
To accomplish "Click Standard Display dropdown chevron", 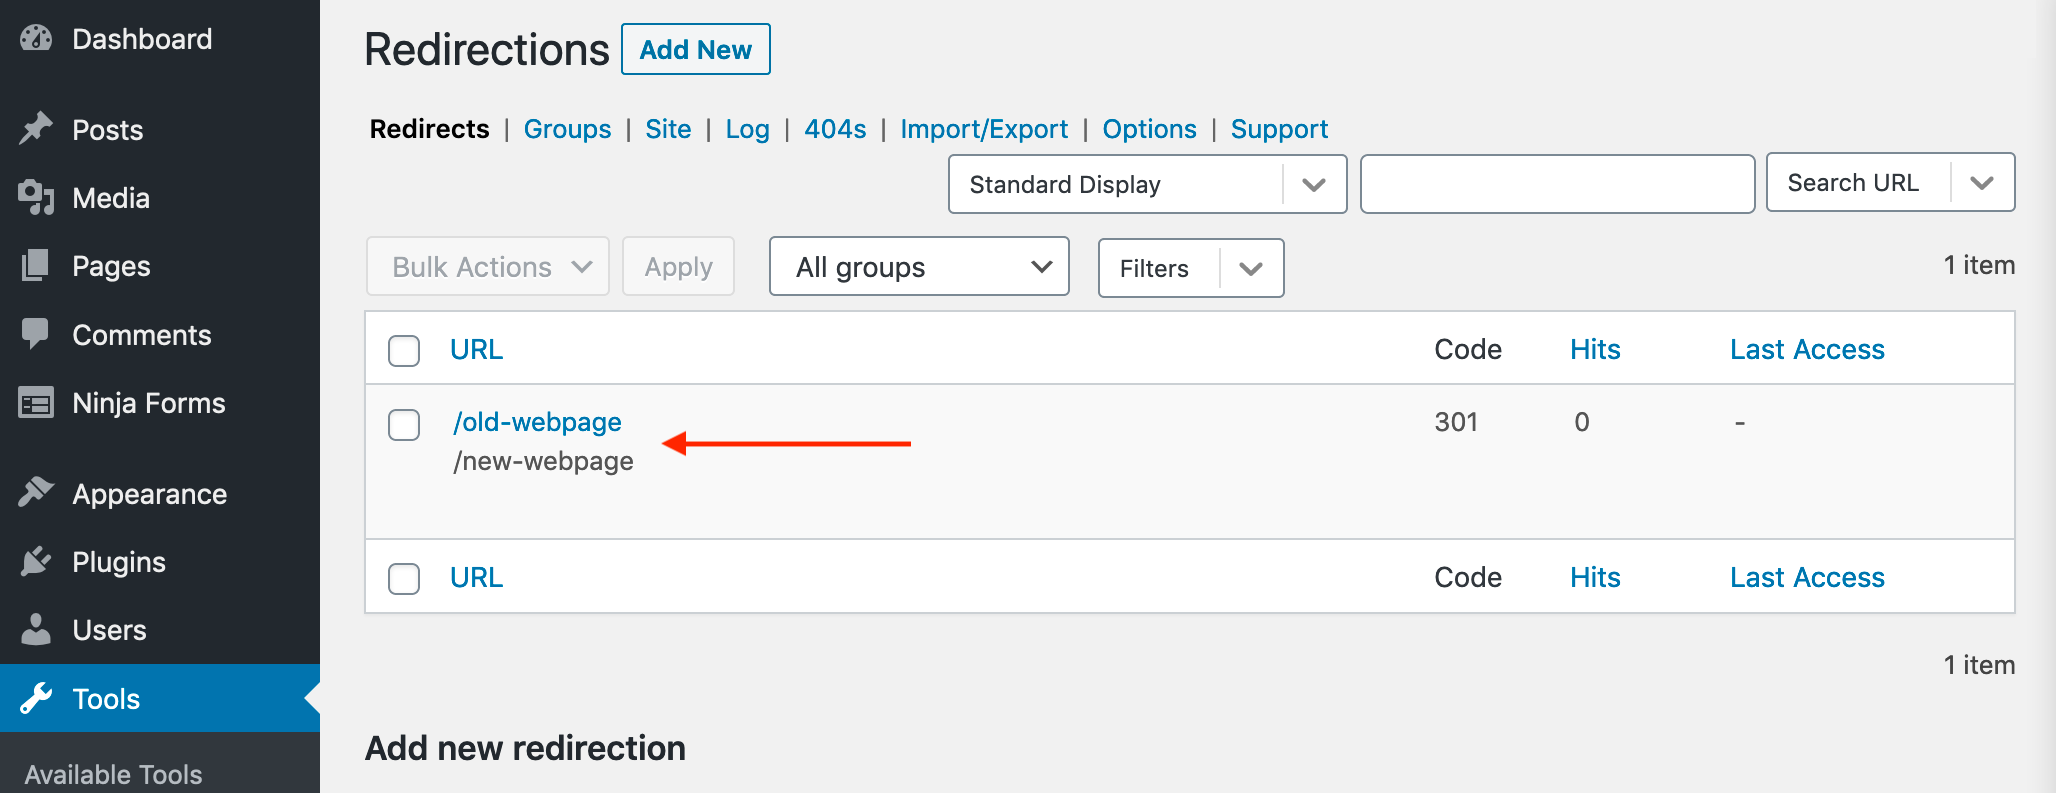I will tap(1314, 185).
